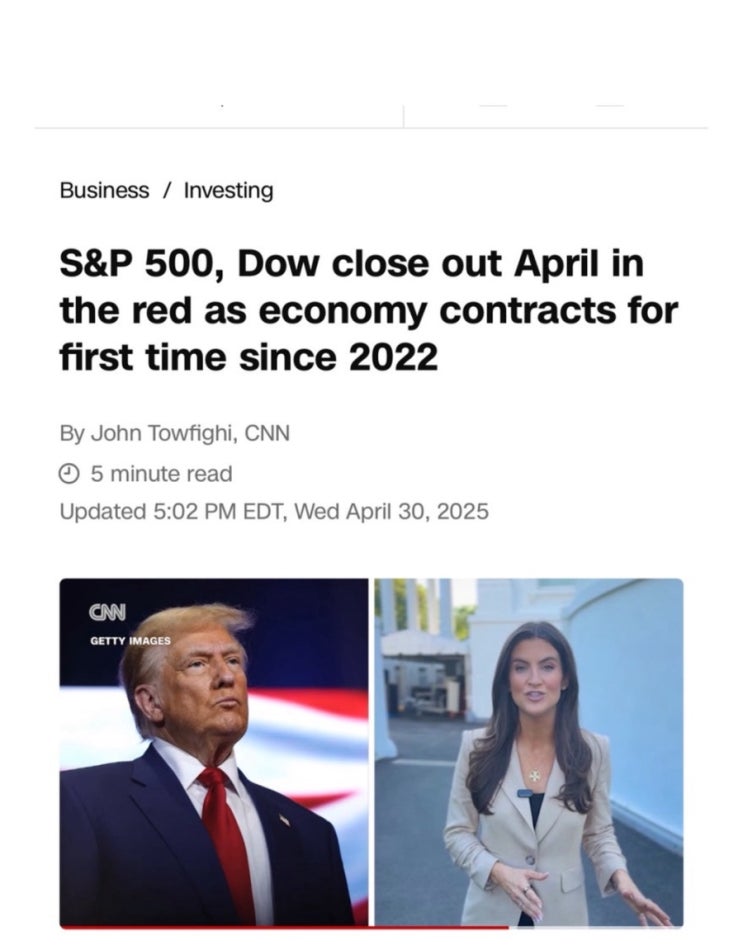Screen dimensions: 743x945
Task: Open the photo of woman in beige blazer
Action: [x=529, y=752]
